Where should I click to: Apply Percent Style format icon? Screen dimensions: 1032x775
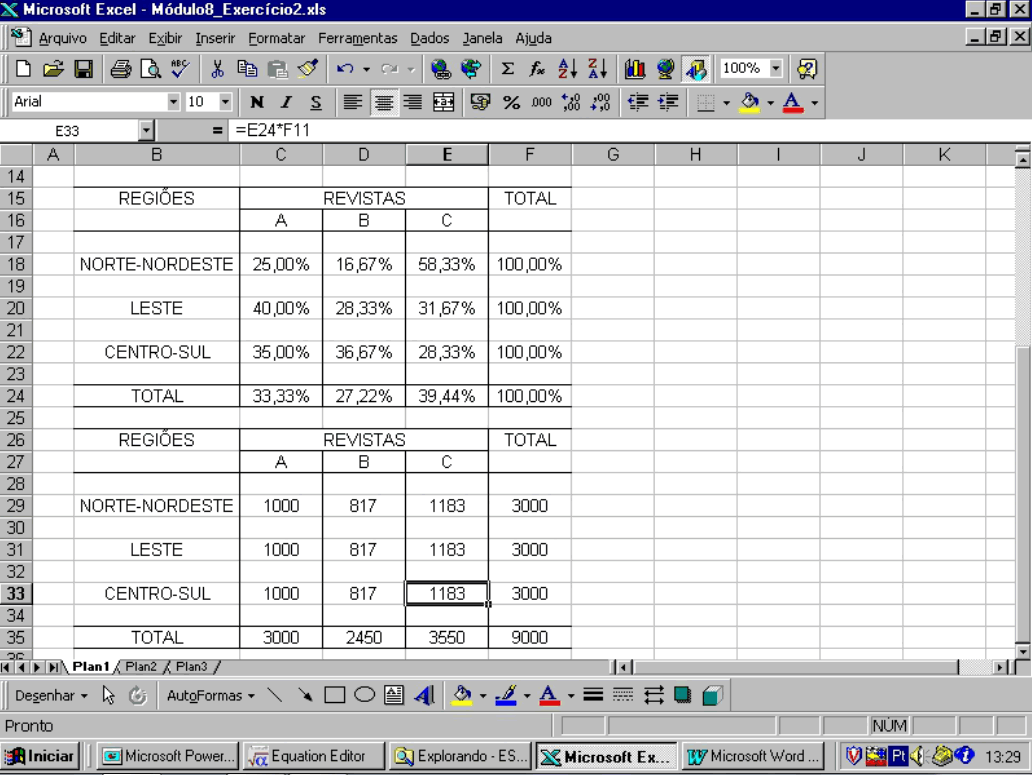(x=511, y=102)
